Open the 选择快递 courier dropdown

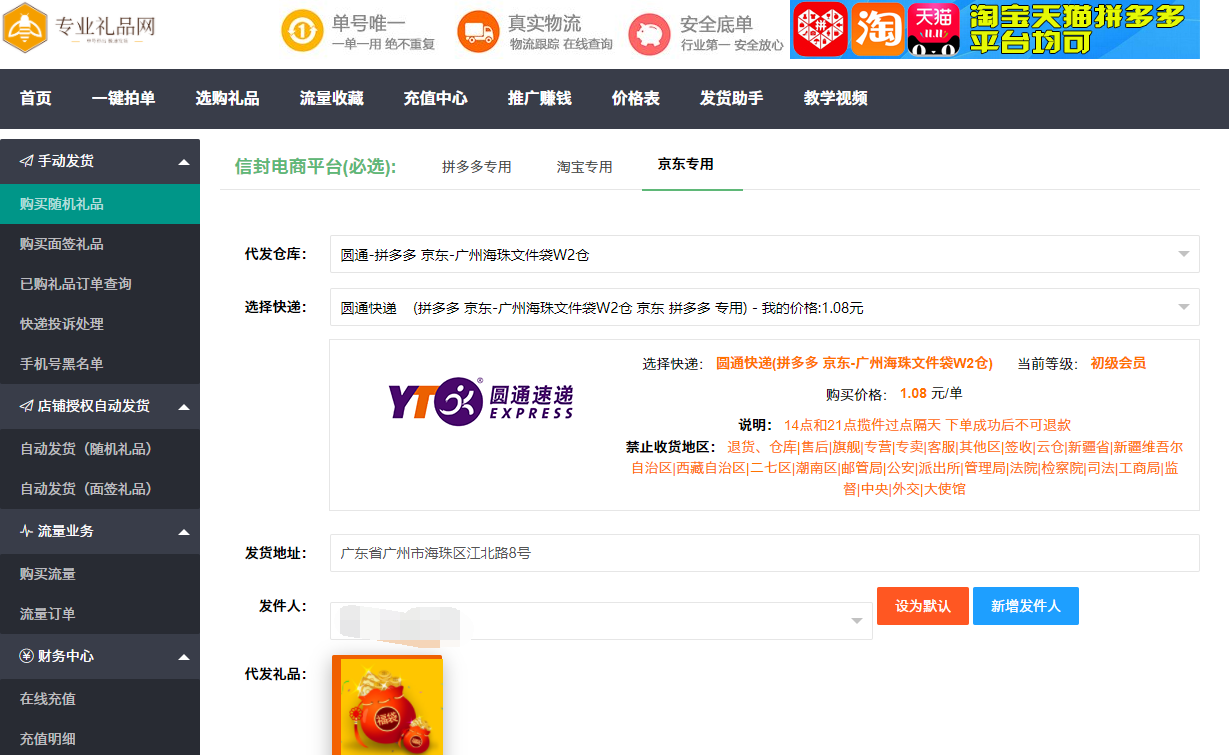pyautogui.click(x=764, y=307)
